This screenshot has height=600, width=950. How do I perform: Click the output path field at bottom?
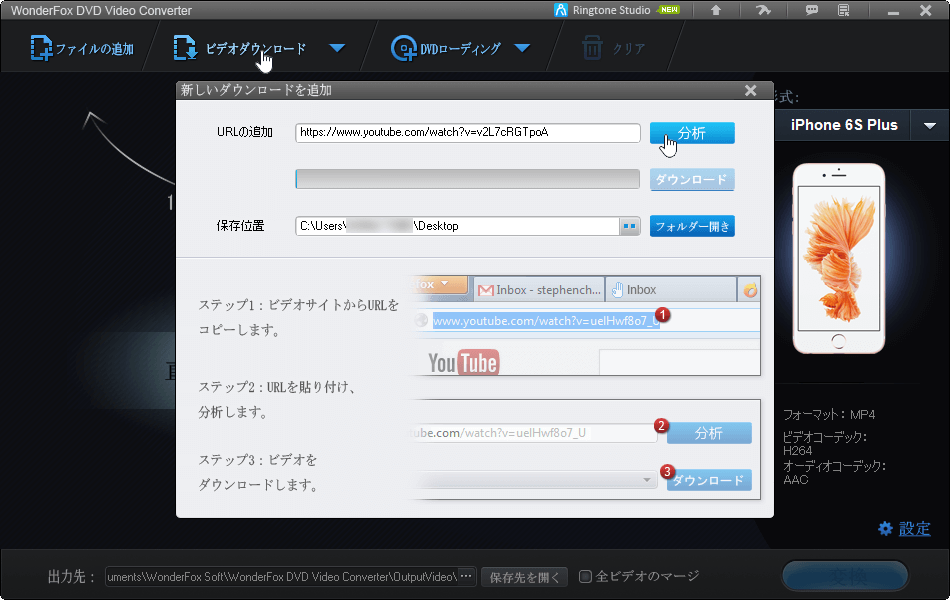(x=282, y=576)
